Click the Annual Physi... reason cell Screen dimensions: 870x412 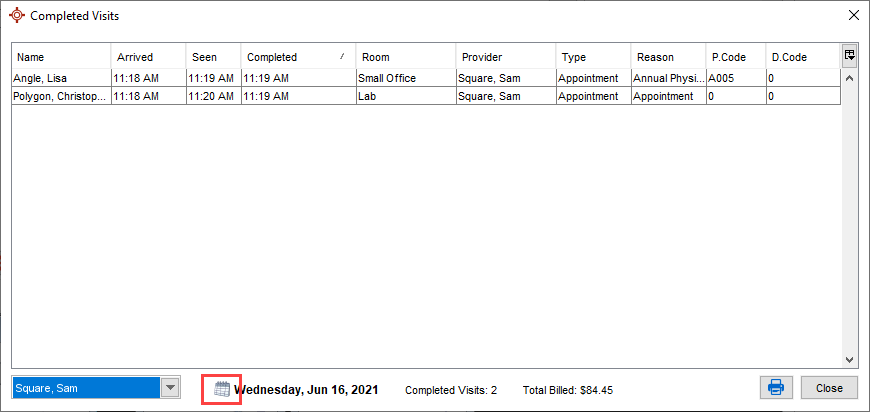669,78
